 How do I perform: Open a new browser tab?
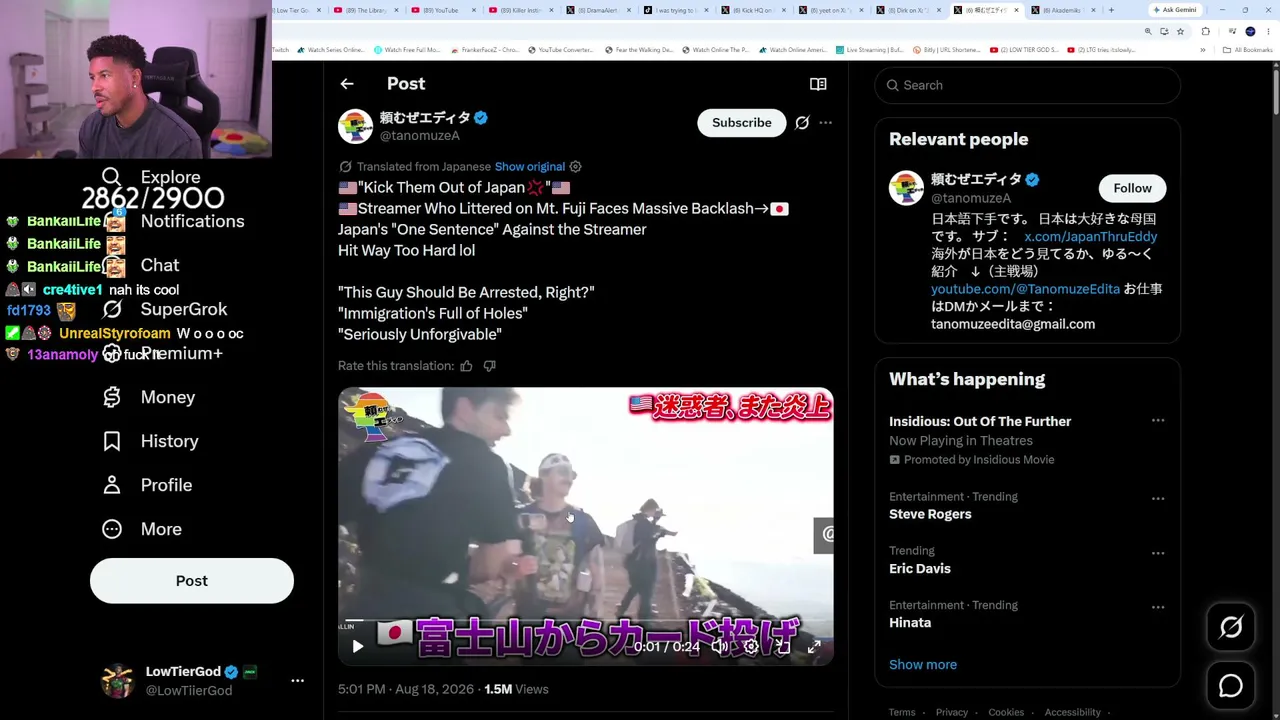[1111, 10]
